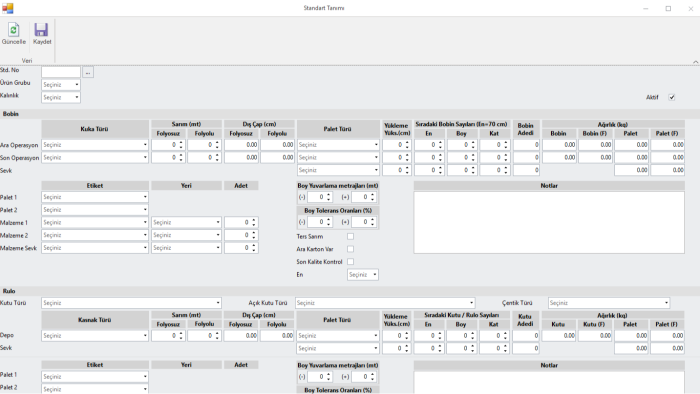This screenshot has width=700, height=394.
Task: Open the Kalınlık dropdown
Action: (61, 97)
